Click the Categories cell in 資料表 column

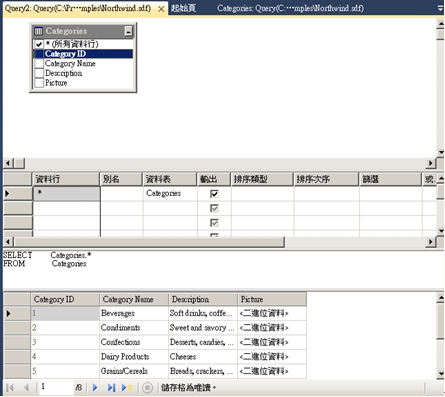point(170,194)
